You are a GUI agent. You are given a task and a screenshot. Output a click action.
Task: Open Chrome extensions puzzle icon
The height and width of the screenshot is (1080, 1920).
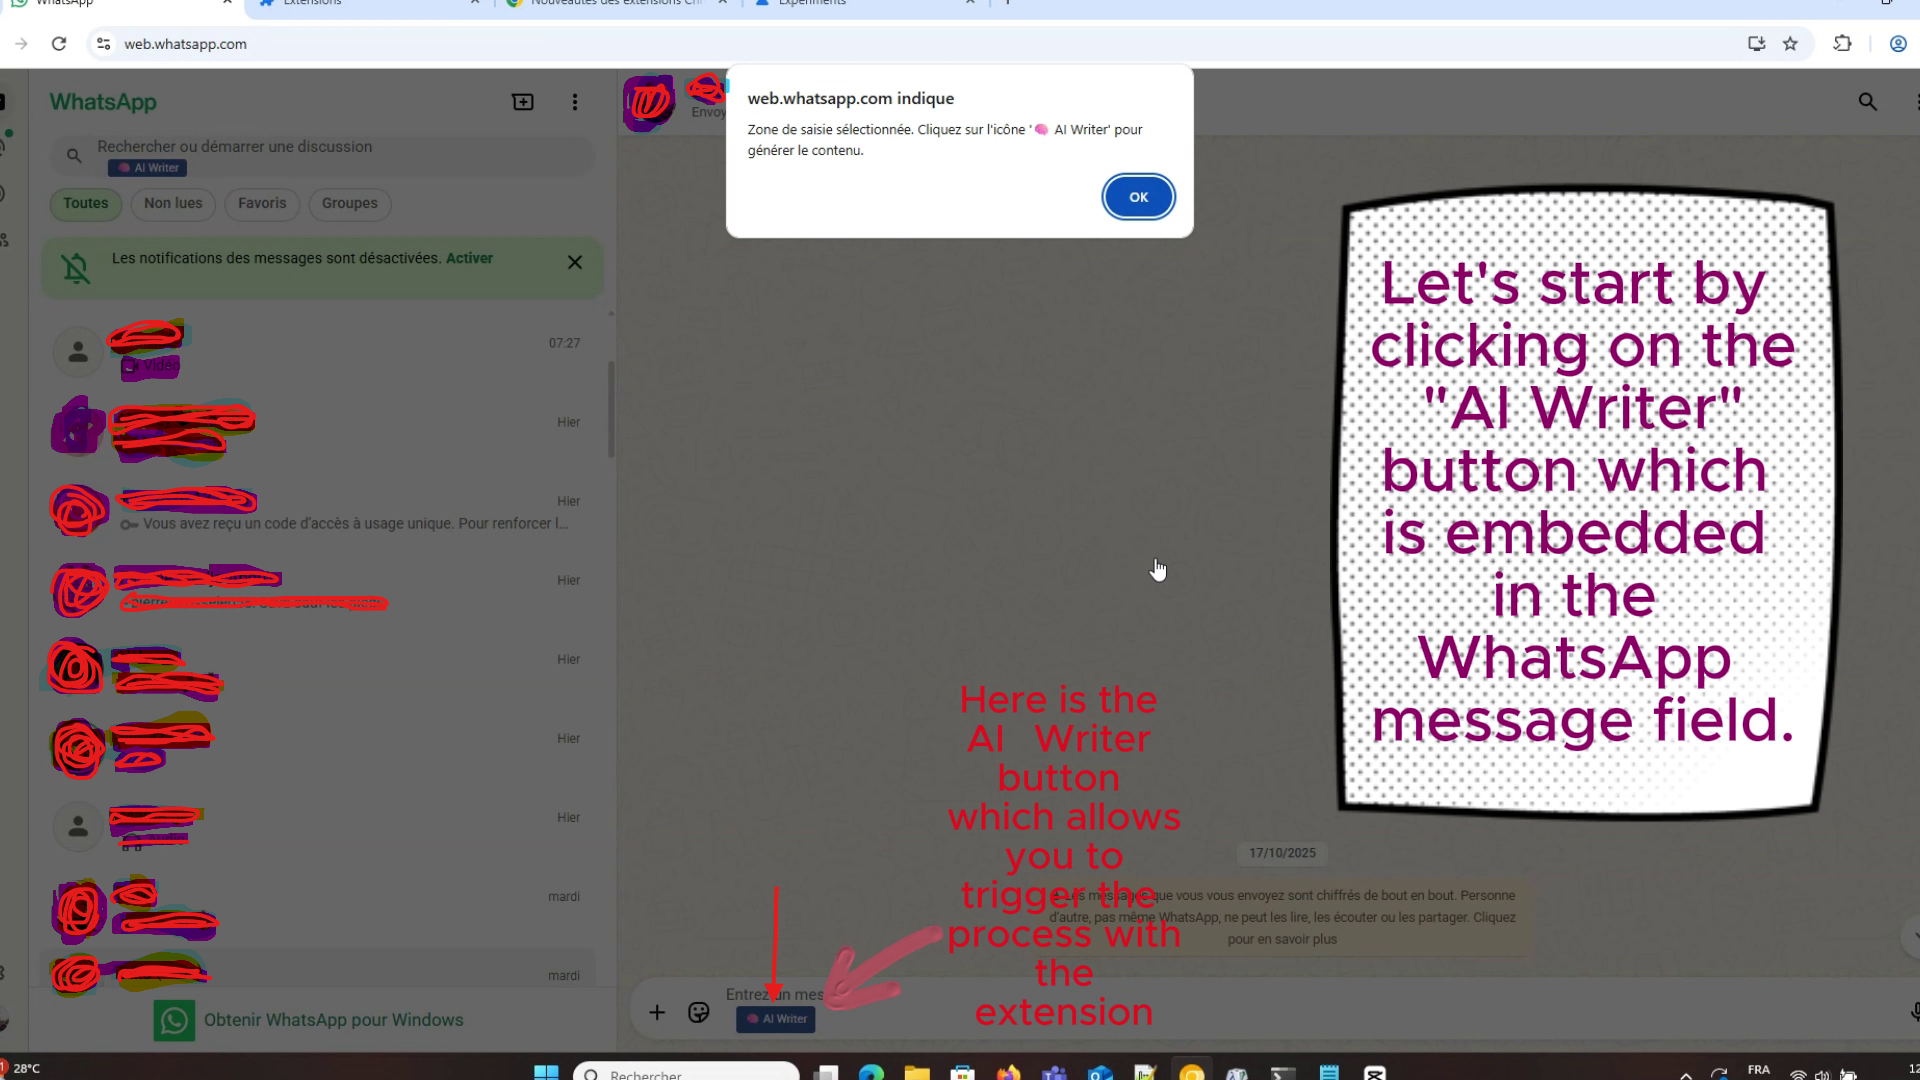click(1842, 44)
